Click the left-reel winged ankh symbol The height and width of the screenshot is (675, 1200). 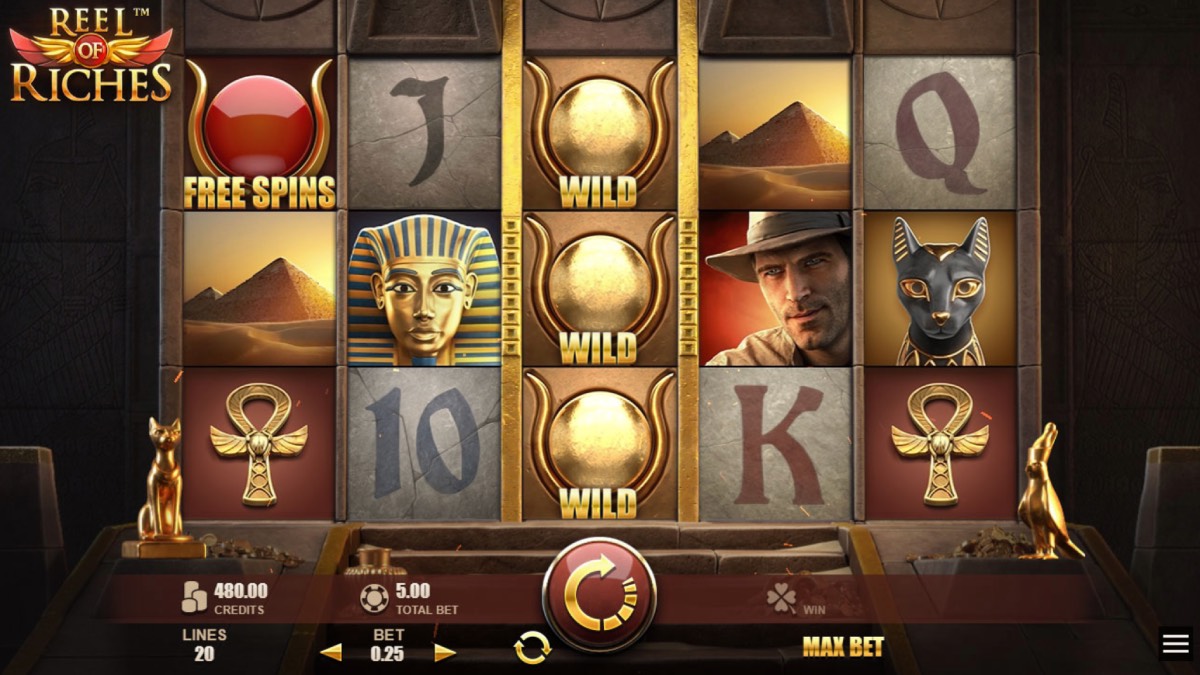point(259,444)
